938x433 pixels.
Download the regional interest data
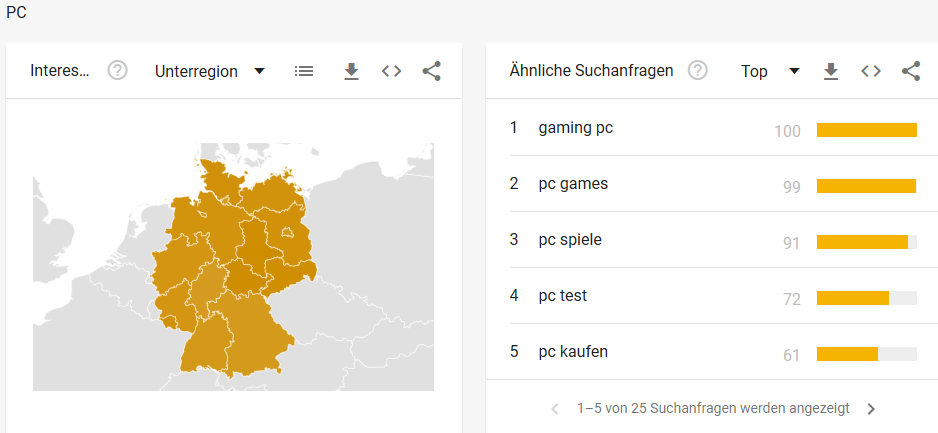tap(351, 71)
